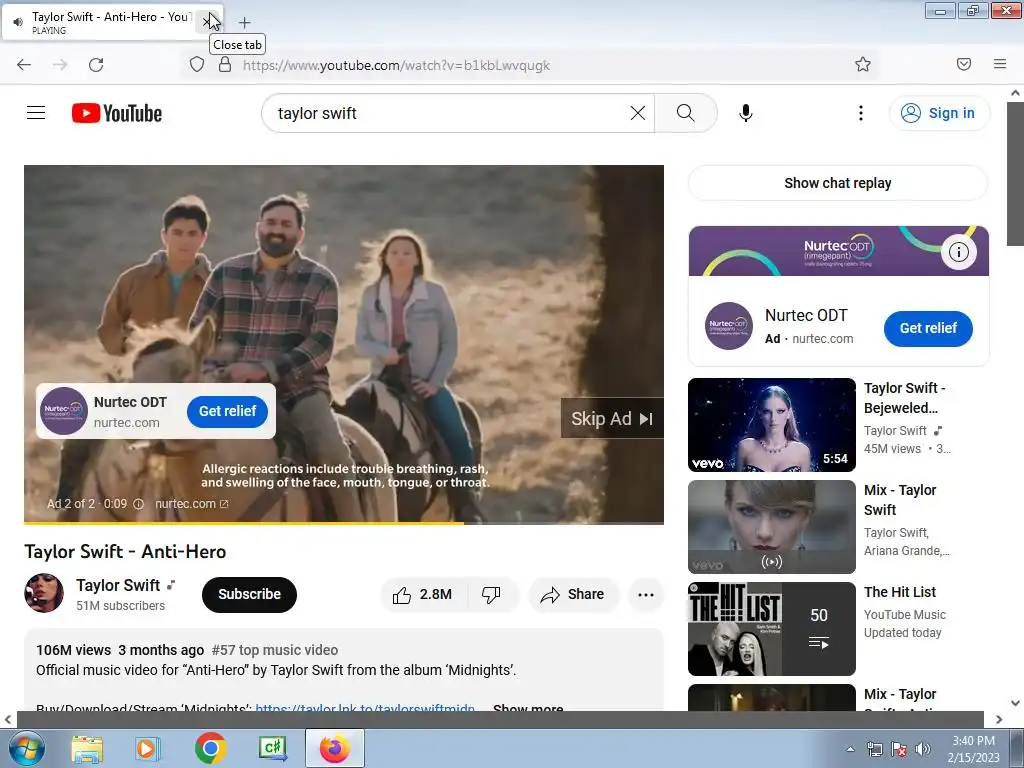The height and width of the screenshot is (768, 1024).
Task: Open network tray icon
Action: 874,749
